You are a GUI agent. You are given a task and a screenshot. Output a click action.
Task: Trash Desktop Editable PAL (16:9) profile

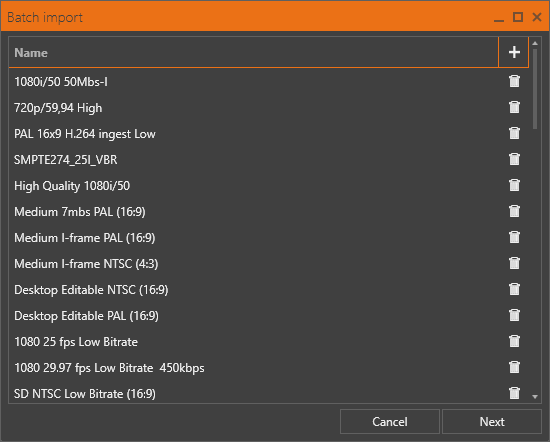click(x=514, y=315)
